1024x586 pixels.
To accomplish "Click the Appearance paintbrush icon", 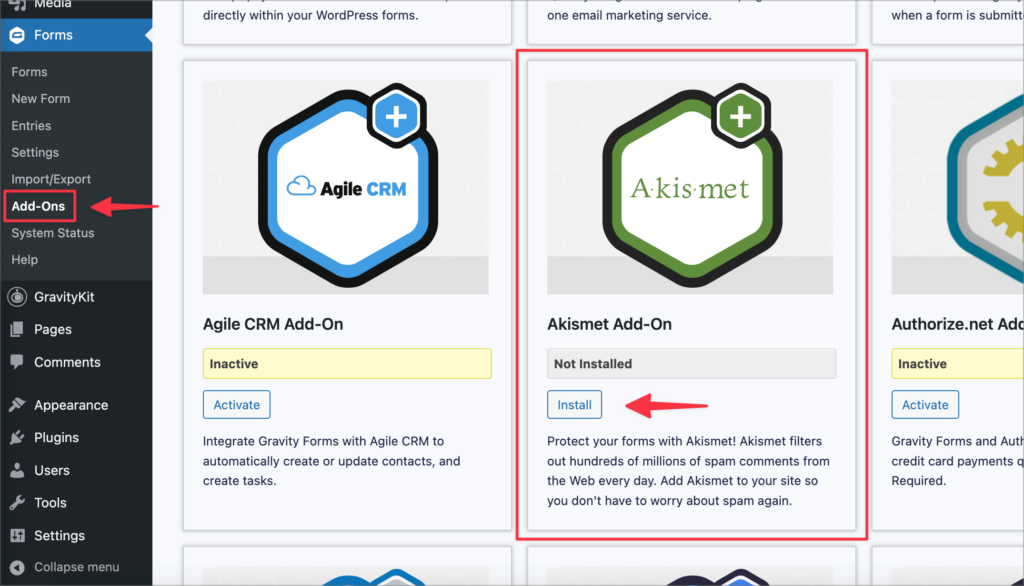I will coord(17,405).
